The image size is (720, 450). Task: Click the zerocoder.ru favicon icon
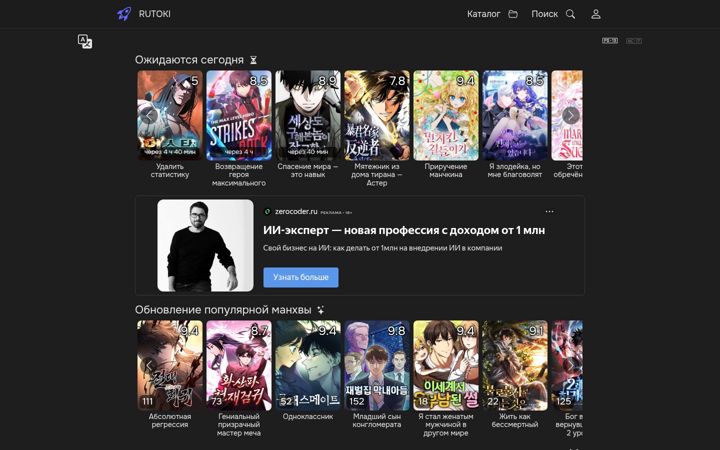(x=267, y=212)
